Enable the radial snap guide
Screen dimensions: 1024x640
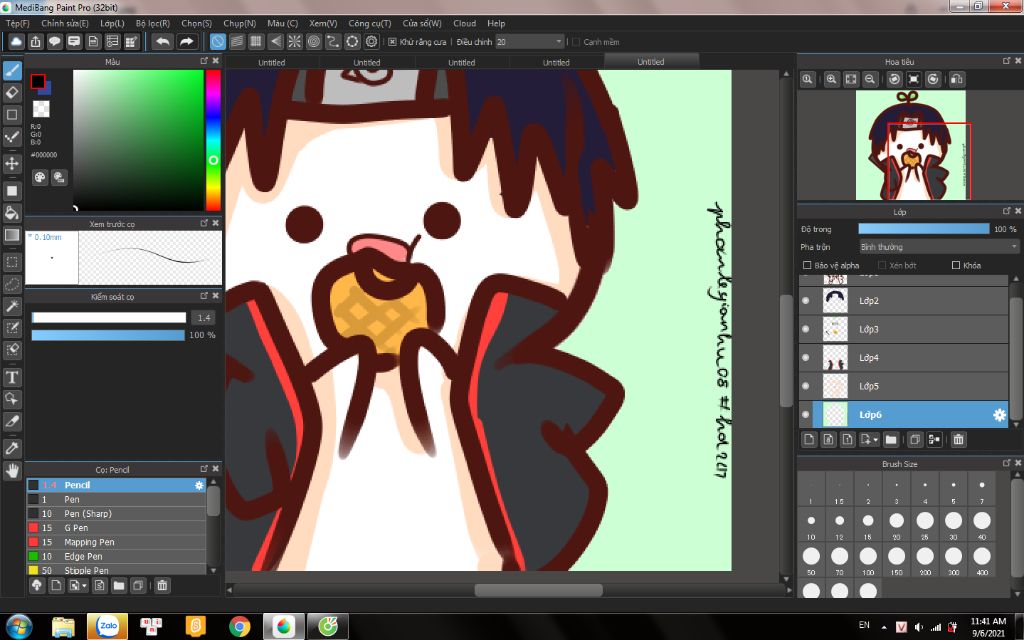tap(295, 42)
